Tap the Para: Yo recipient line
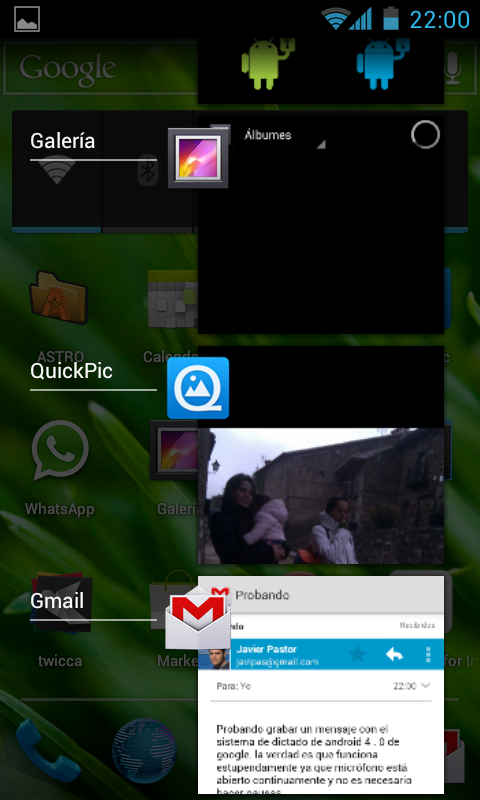Viewport: 480px width, 800px height. pyautogui.click(x=234, y=686)
